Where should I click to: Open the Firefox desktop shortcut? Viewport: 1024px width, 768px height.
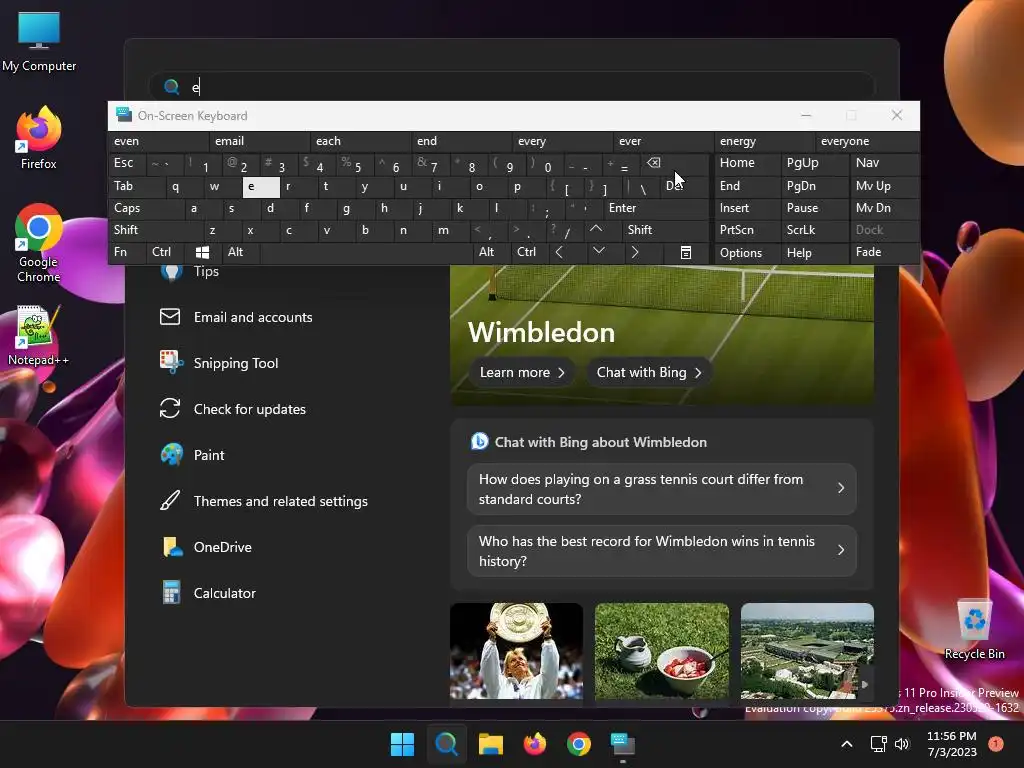(x=39, y=138)
